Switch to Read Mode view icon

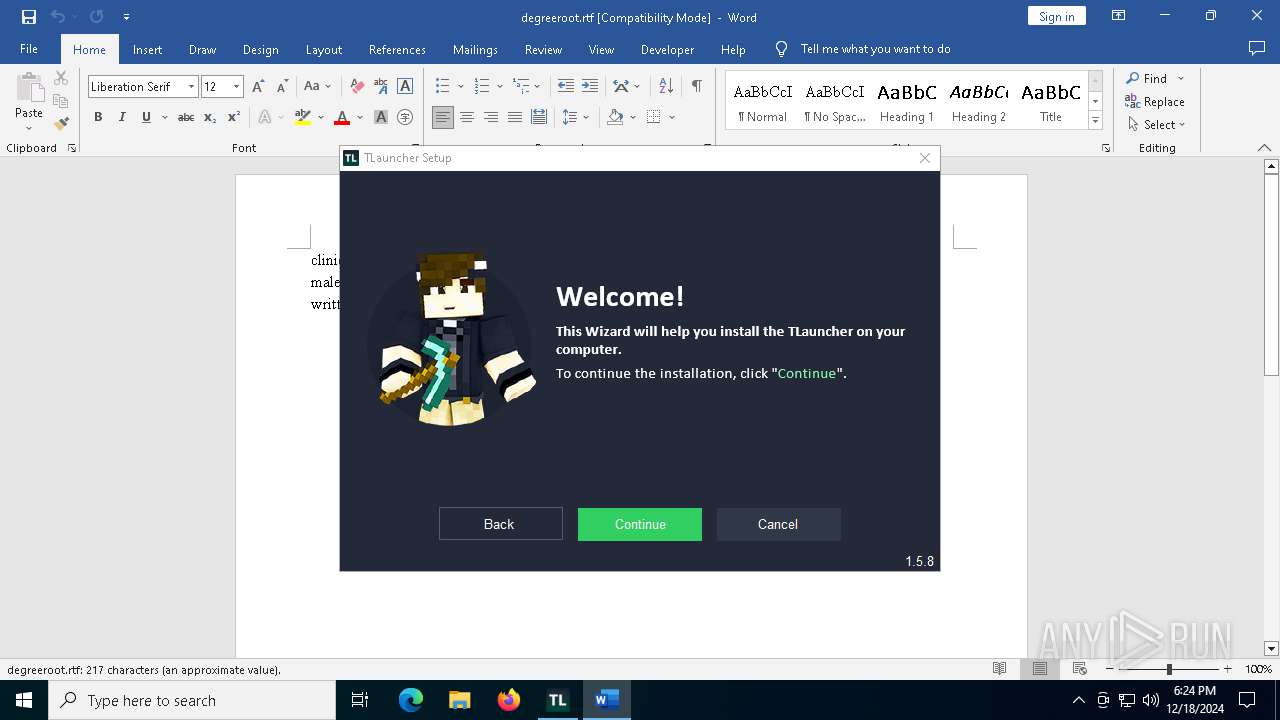[999, 669]
